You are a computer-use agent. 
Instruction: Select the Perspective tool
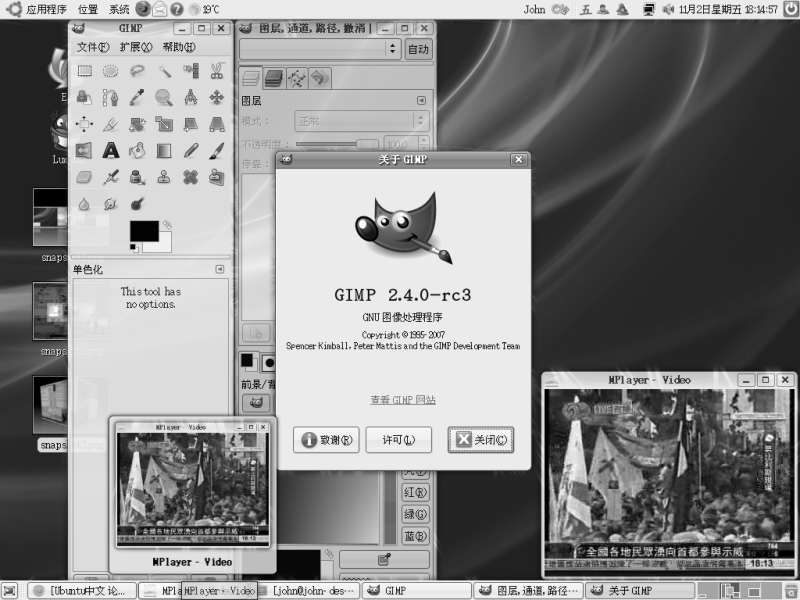coord(217,123)
